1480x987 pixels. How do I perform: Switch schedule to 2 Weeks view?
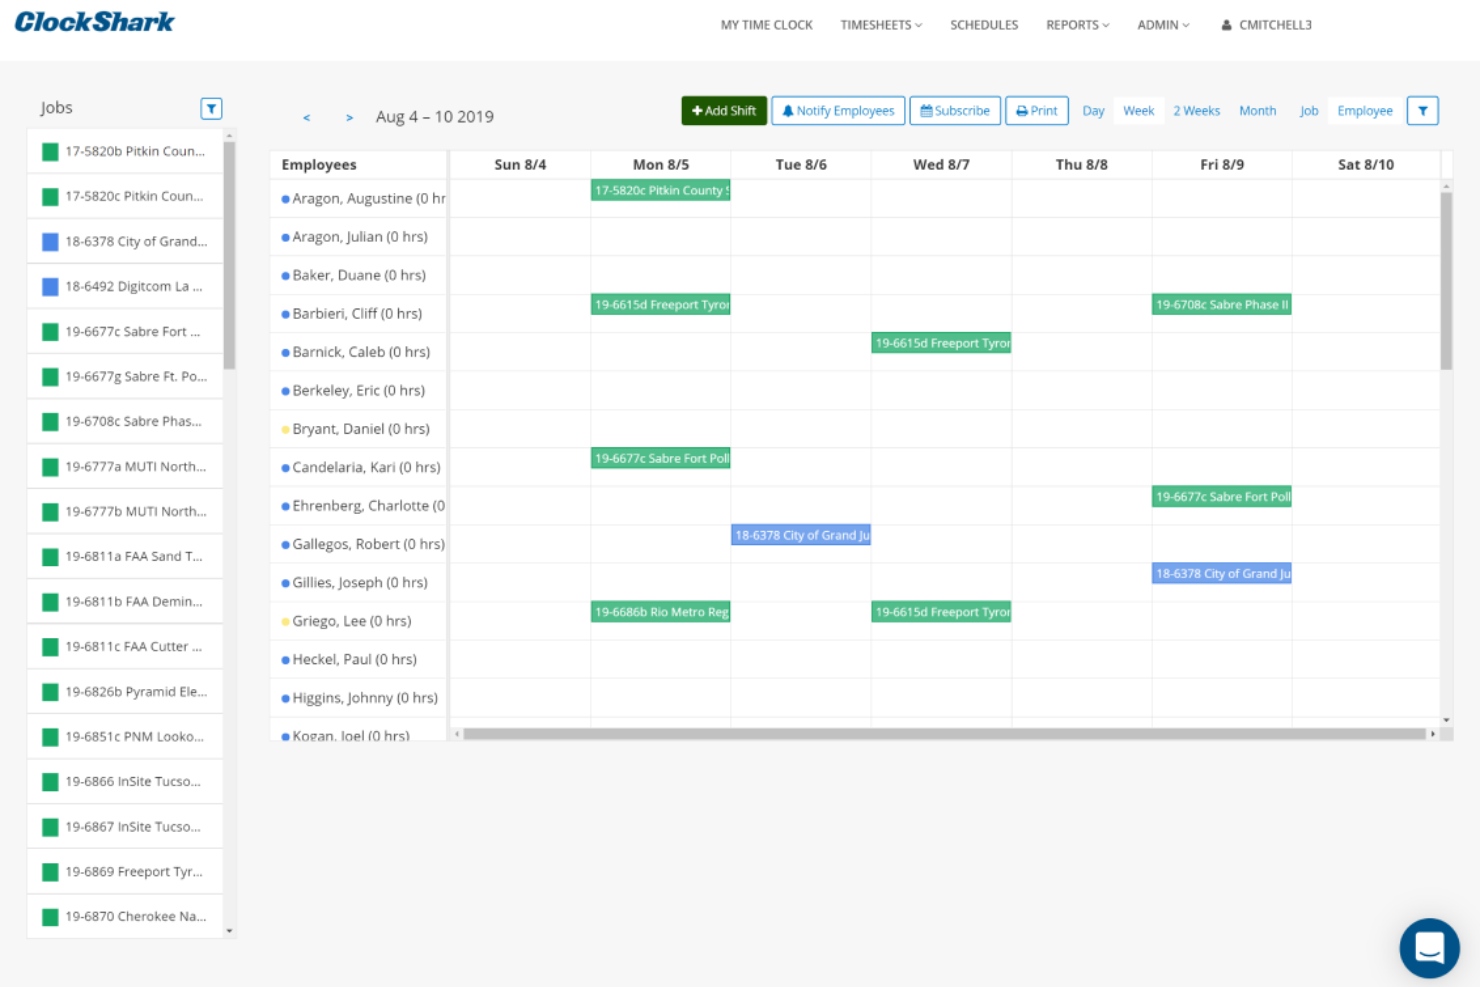tap(1196, 111)
